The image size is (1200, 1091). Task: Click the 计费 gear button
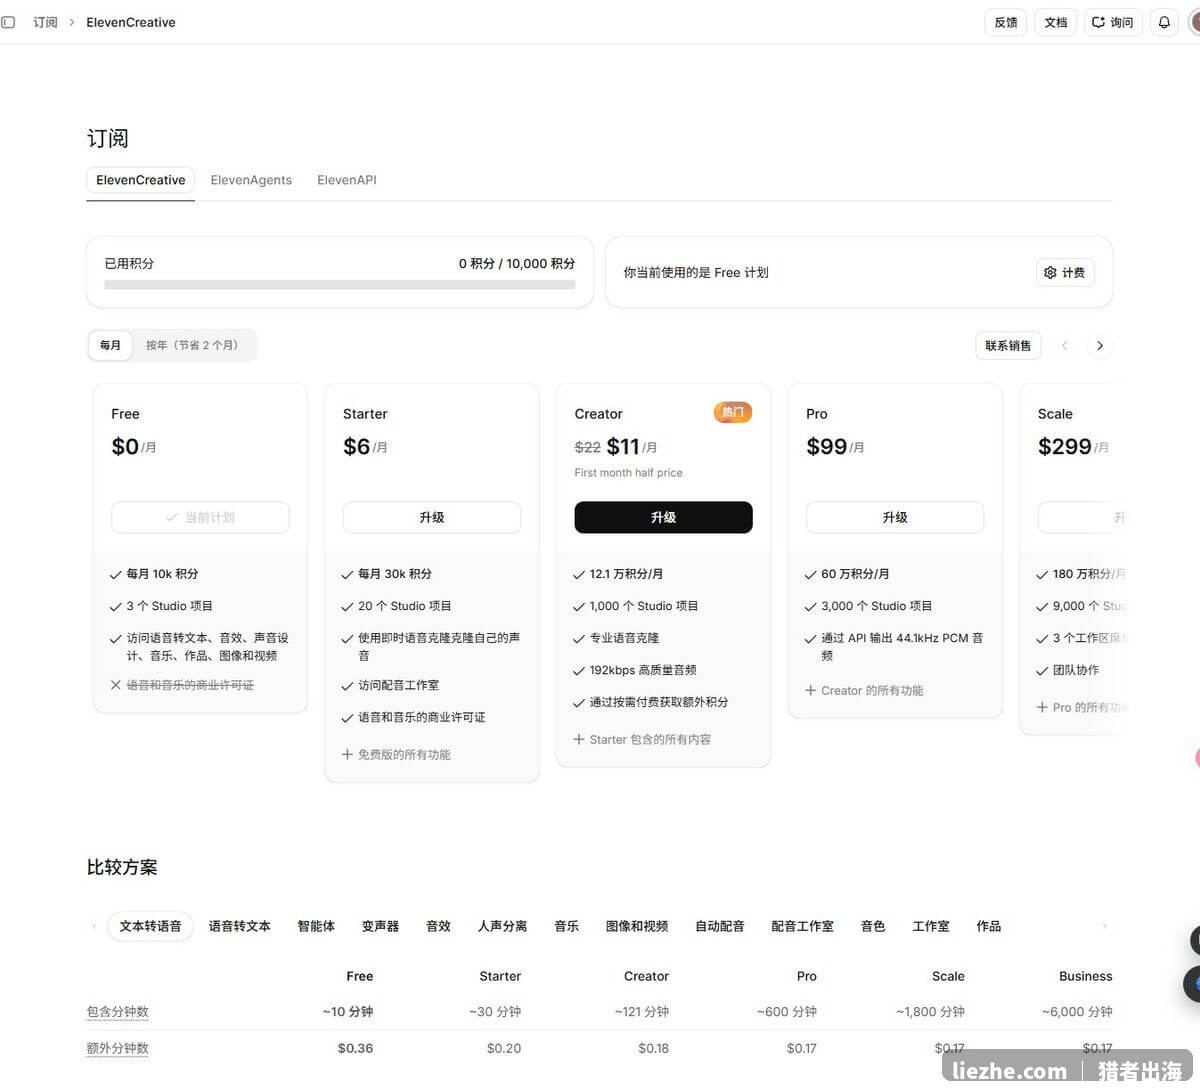click(1064, 272)
